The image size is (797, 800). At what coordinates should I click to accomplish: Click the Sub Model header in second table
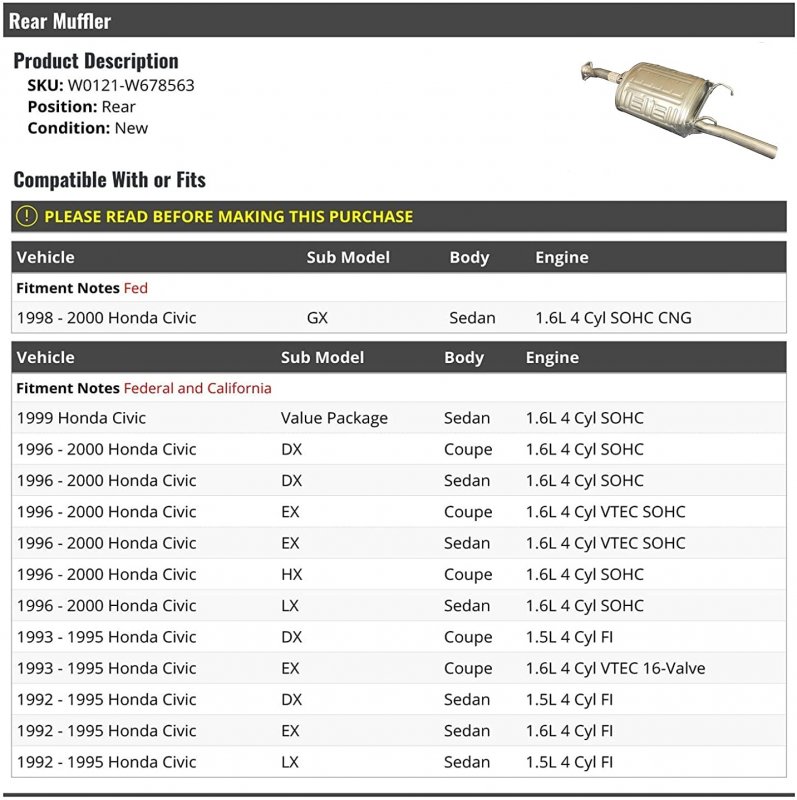[322, 357]
